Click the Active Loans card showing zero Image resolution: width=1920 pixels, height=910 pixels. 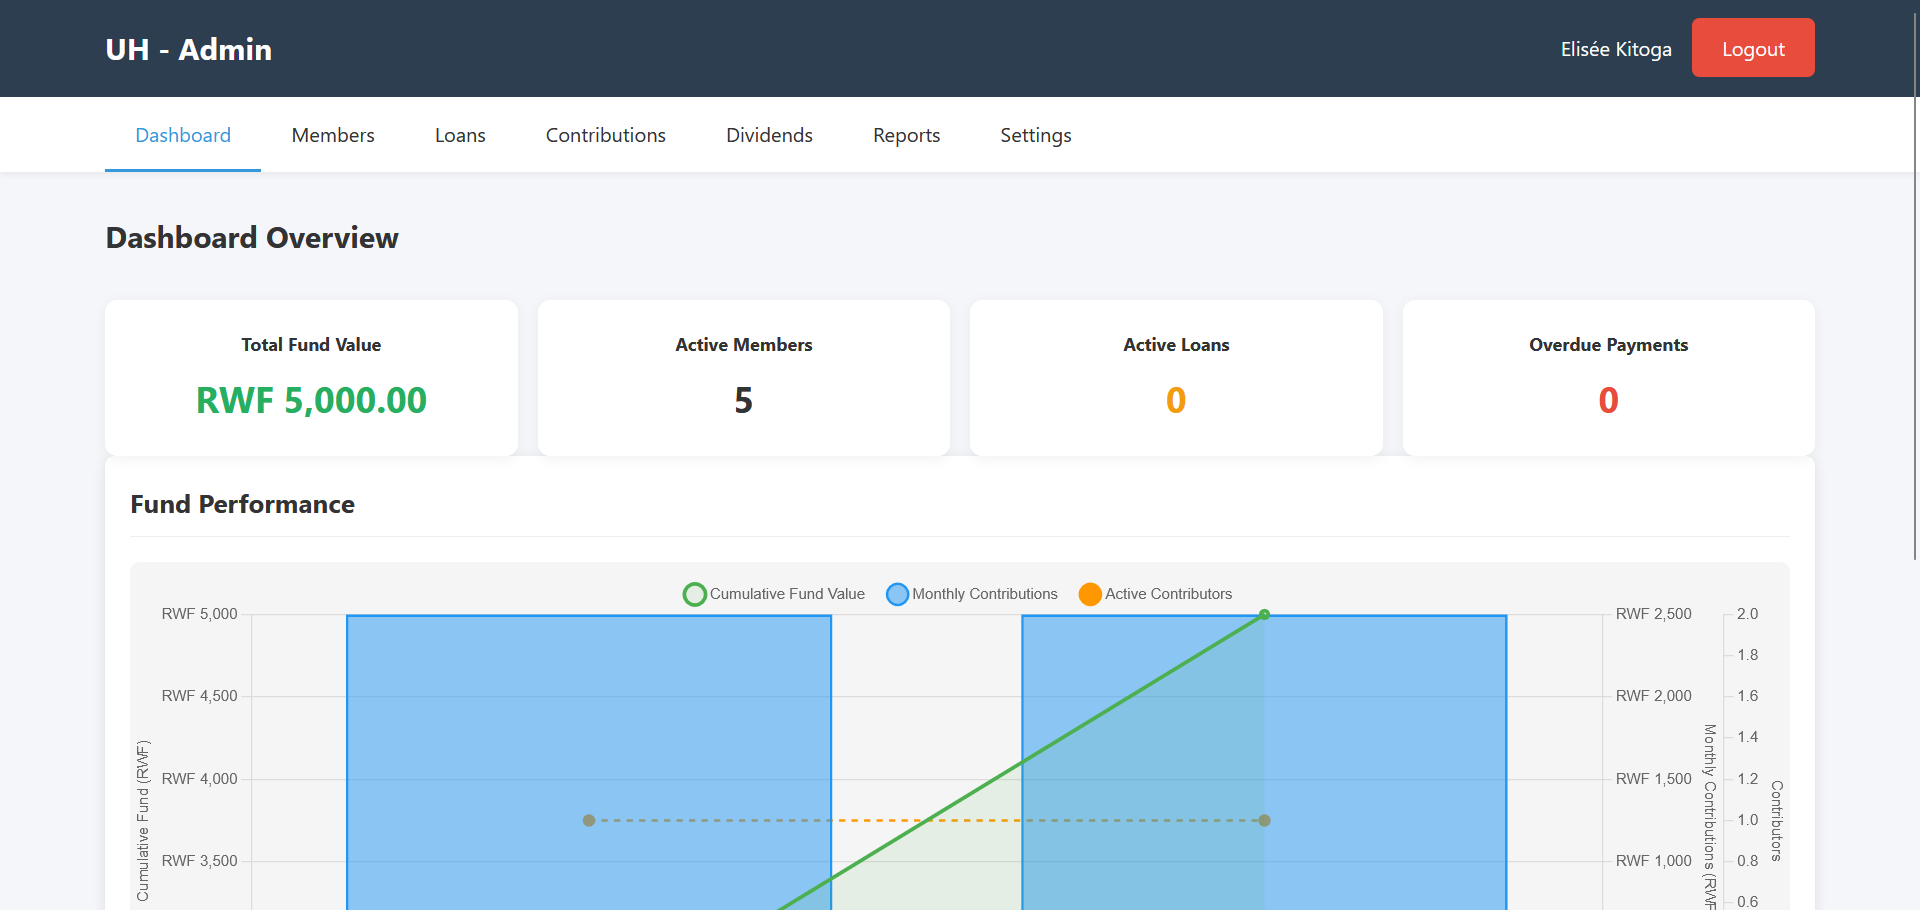(x=1176, y=377)
